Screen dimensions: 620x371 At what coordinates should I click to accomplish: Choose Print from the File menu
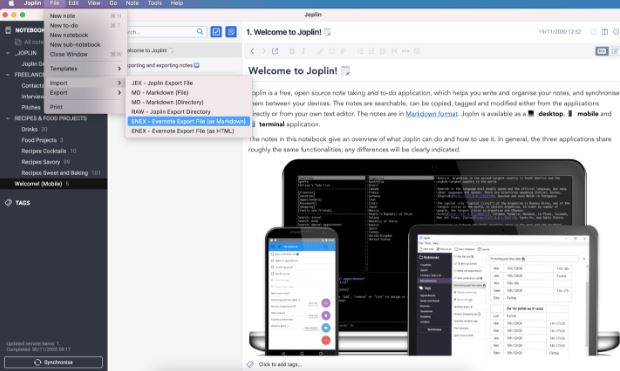(85, 107)
